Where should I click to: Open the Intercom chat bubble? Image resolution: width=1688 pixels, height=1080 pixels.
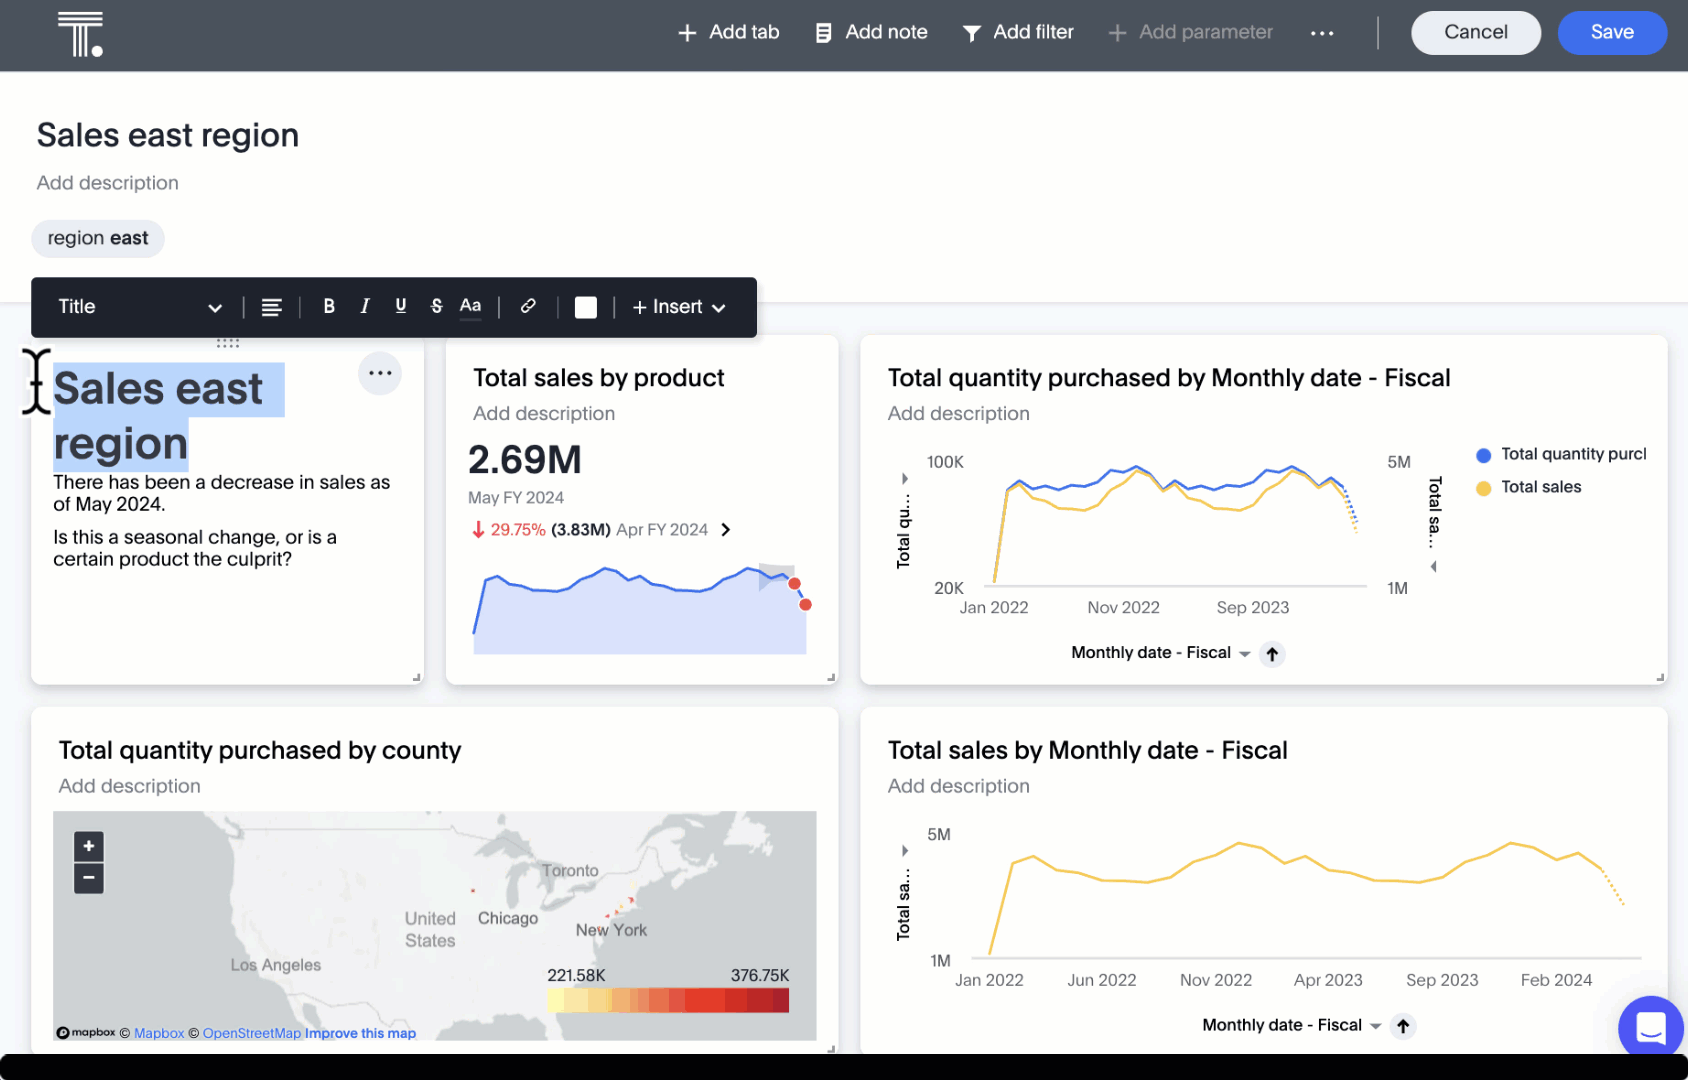pos(1649,1027)
